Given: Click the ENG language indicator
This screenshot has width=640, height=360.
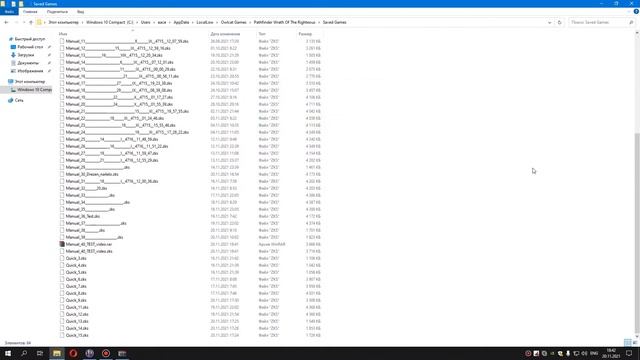Looking at the screenshot, I should point(594,353).
